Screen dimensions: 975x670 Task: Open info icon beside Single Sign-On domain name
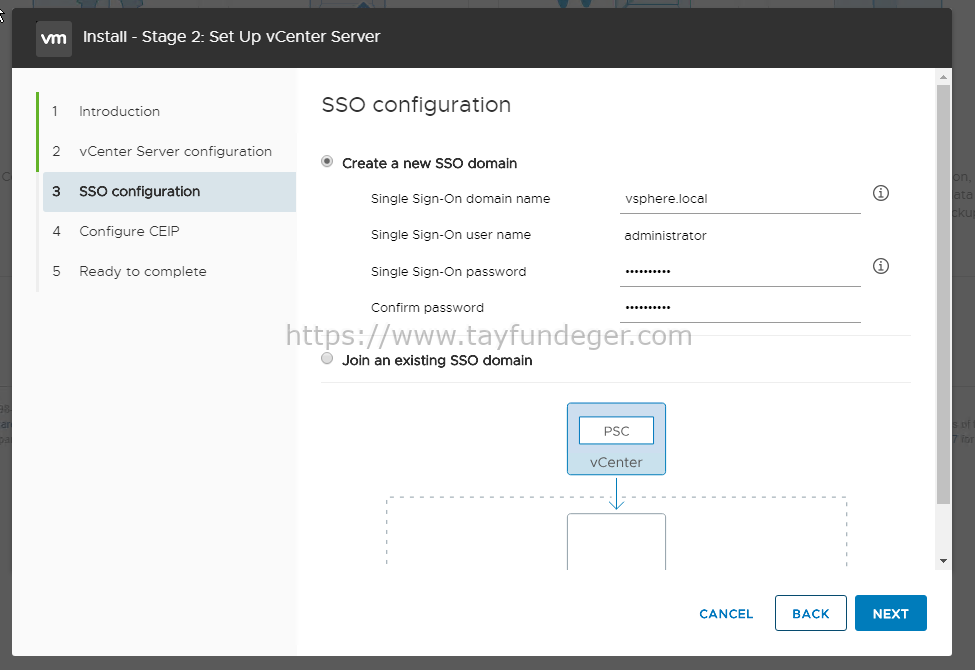pos(880,193)
